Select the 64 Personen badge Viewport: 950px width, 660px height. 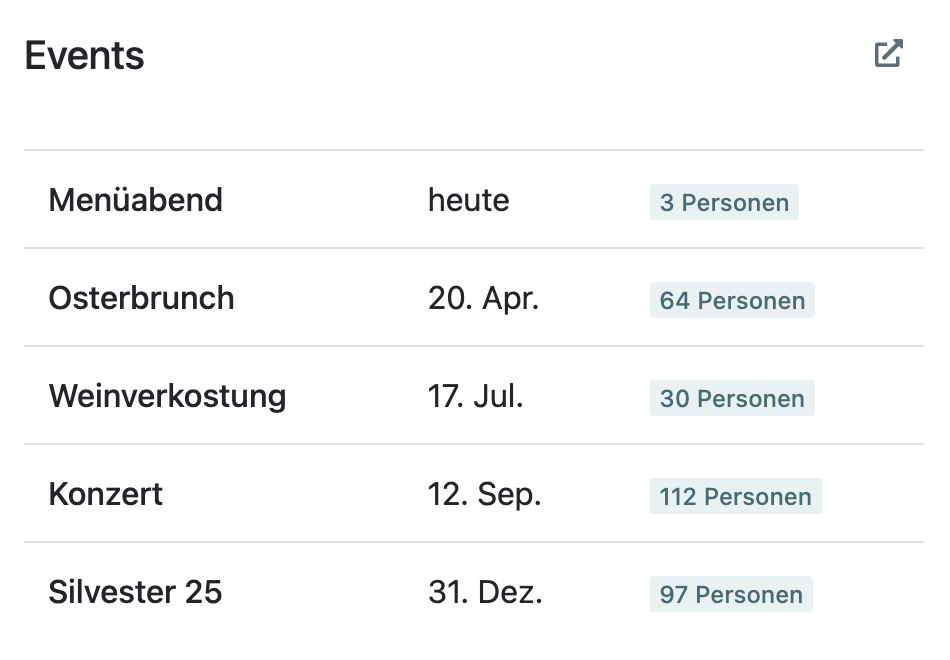click(732, 300)
